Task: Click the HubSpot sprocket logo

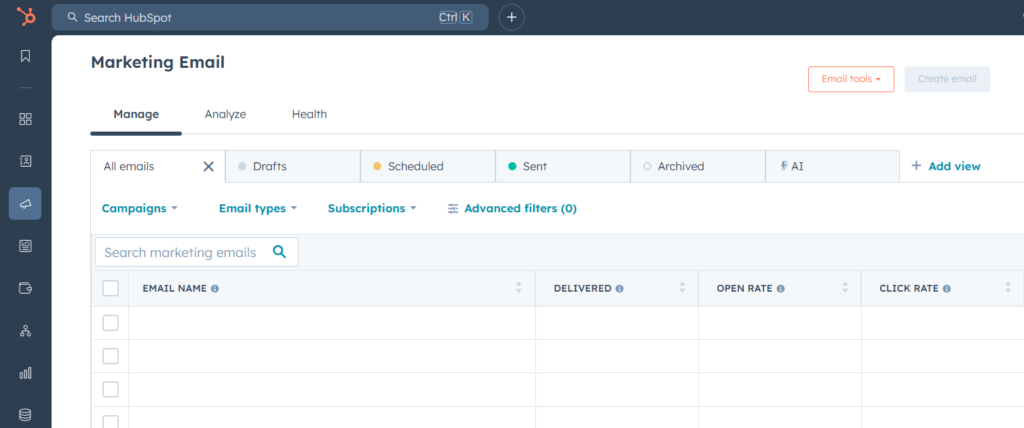Action: pos(25,17)
